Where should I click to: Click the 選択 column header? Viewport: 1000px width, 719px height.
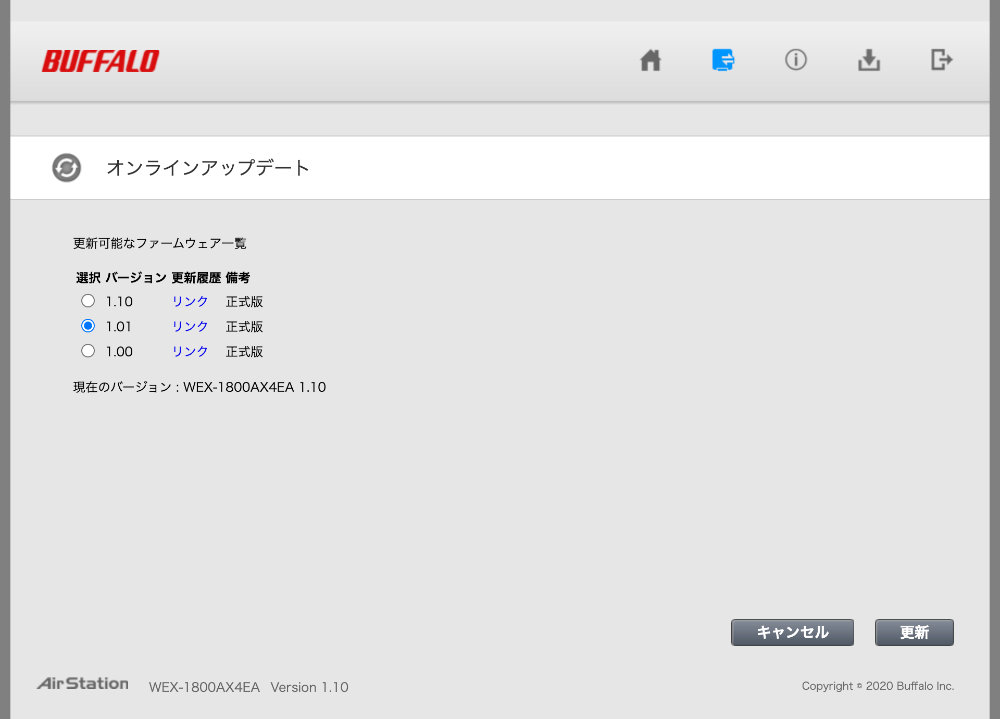[x=88, y=278]
